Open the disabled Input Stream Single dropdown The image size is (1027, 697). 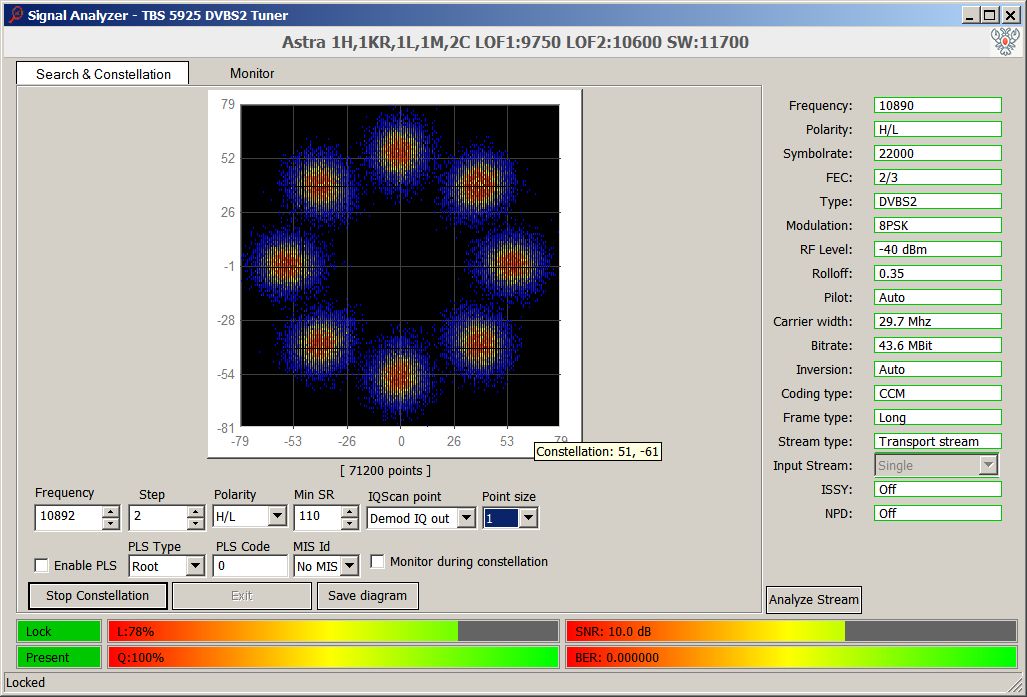coord(988,465)
